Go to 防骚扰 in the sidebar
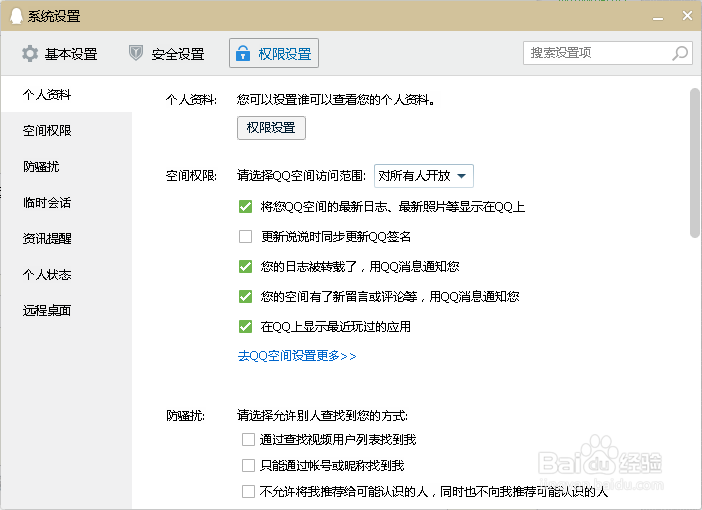 point(66,167)
